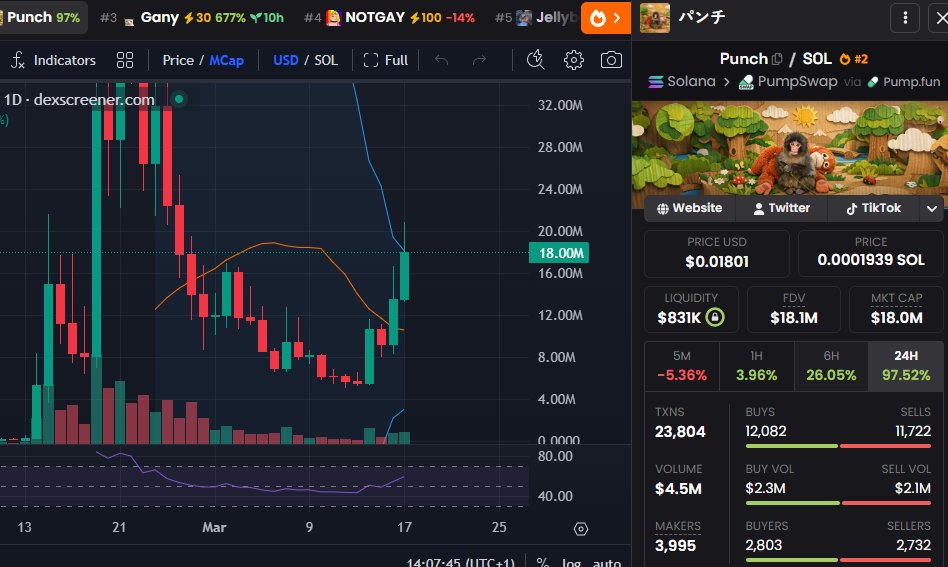This screenshot has height=567, width=948.
Task: Open the Jelly trending token
Action: point(536,18)
